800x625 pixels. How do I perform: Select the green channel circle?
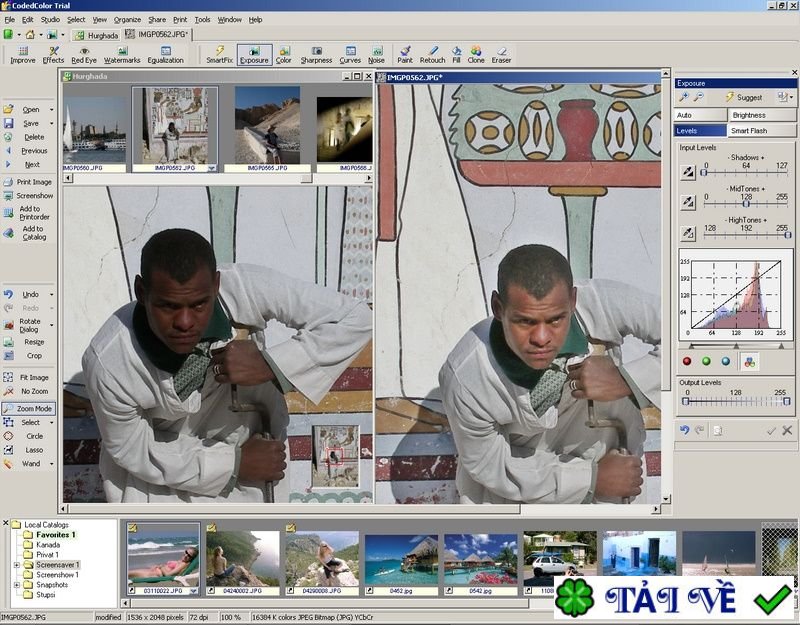tap(706, 361)
